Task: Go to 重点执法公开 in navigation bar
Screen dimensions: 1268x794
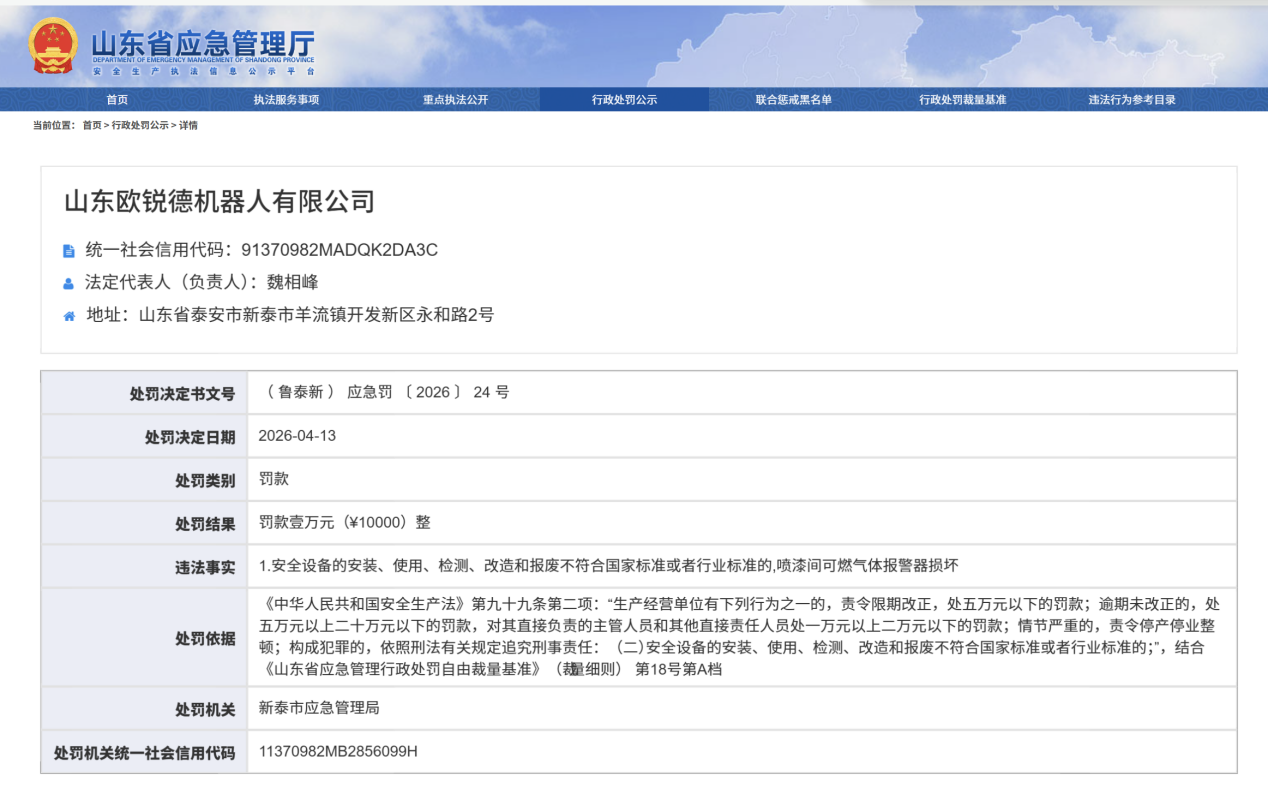Action: click(455, 100)
